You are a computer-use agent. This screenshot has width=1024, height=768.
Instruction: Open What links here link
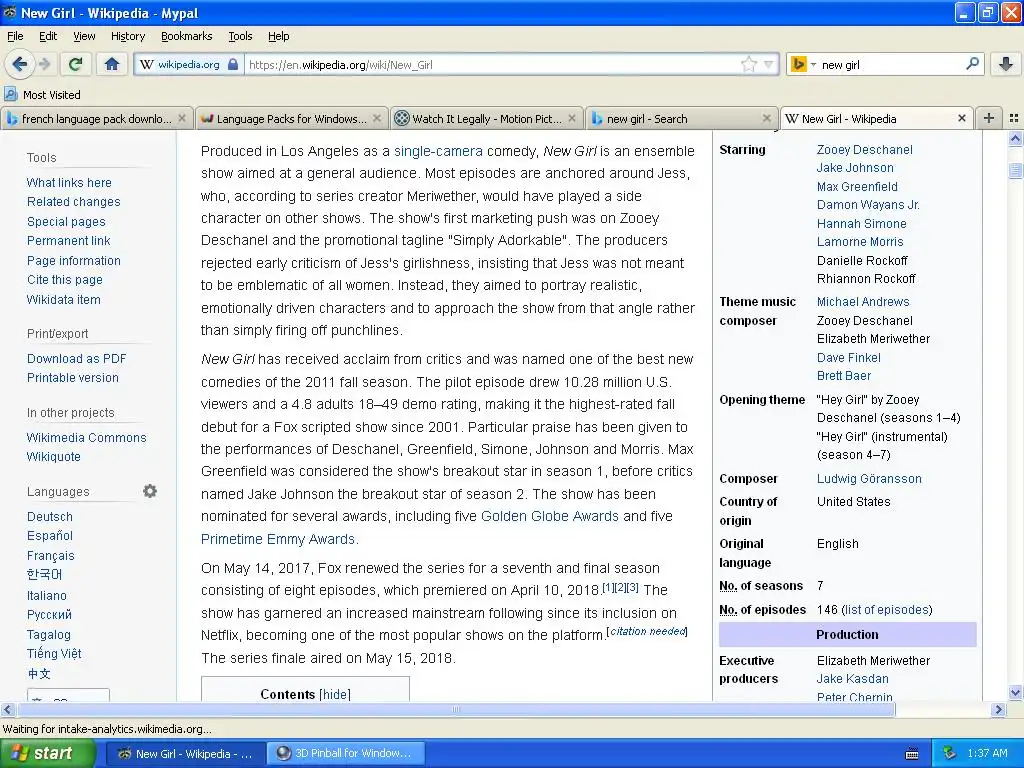pos(69,182)
